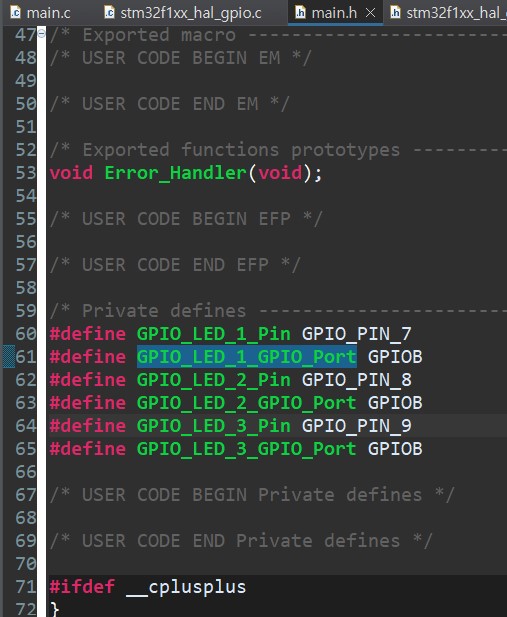Screen dimensions: 507x617
Task: Place cursor on empty line 66
Action: [276, 472]
